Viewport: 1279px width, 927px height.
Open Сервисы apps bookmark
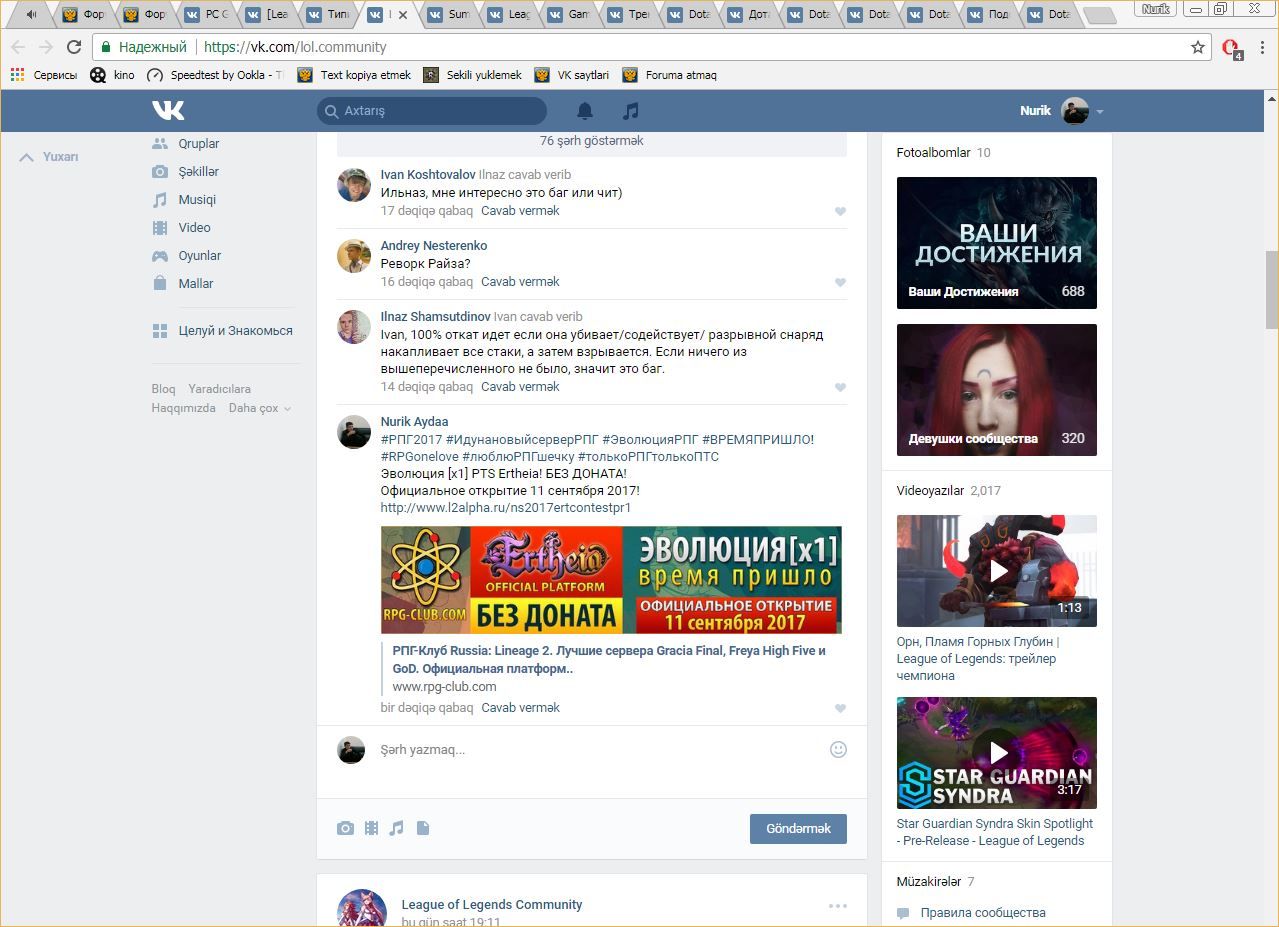[43, 75]
